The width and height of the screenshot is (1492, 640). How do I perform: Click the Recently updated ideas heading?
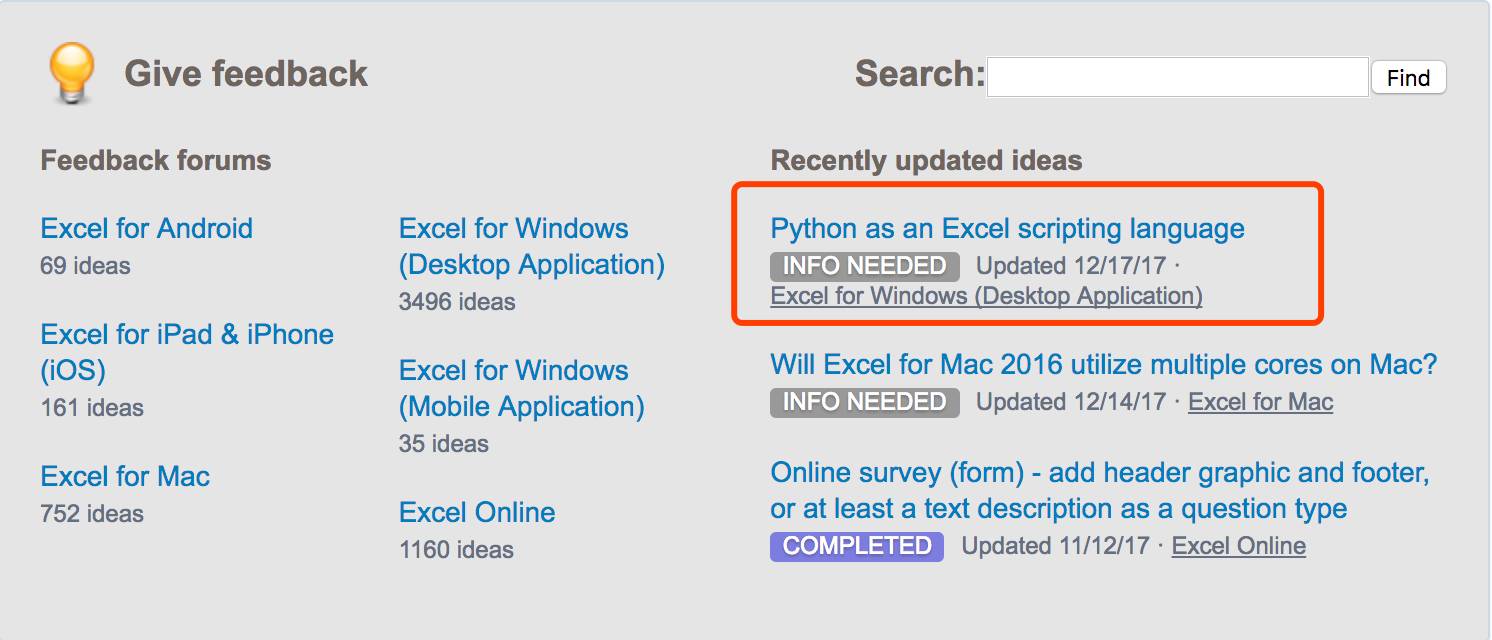pos(926,160)
